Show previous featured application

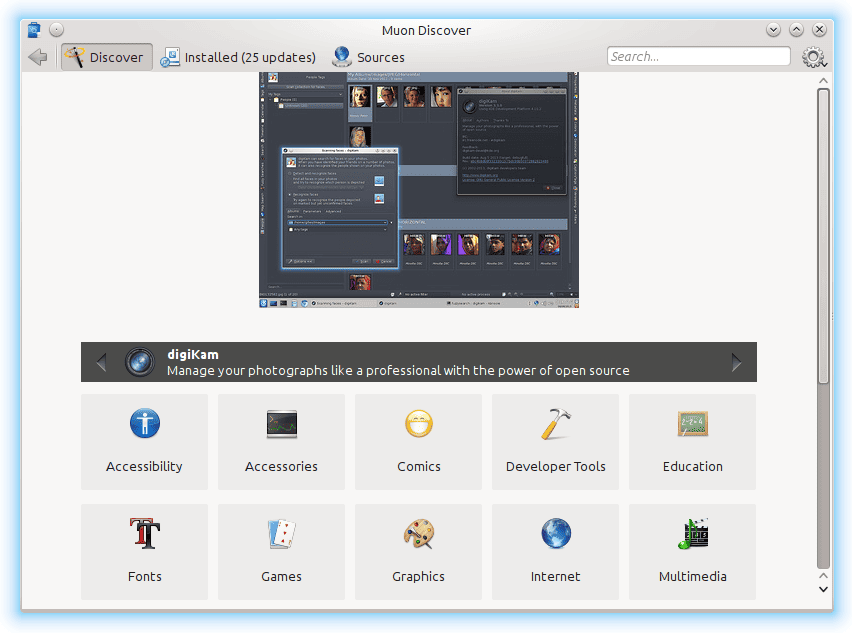101,362
